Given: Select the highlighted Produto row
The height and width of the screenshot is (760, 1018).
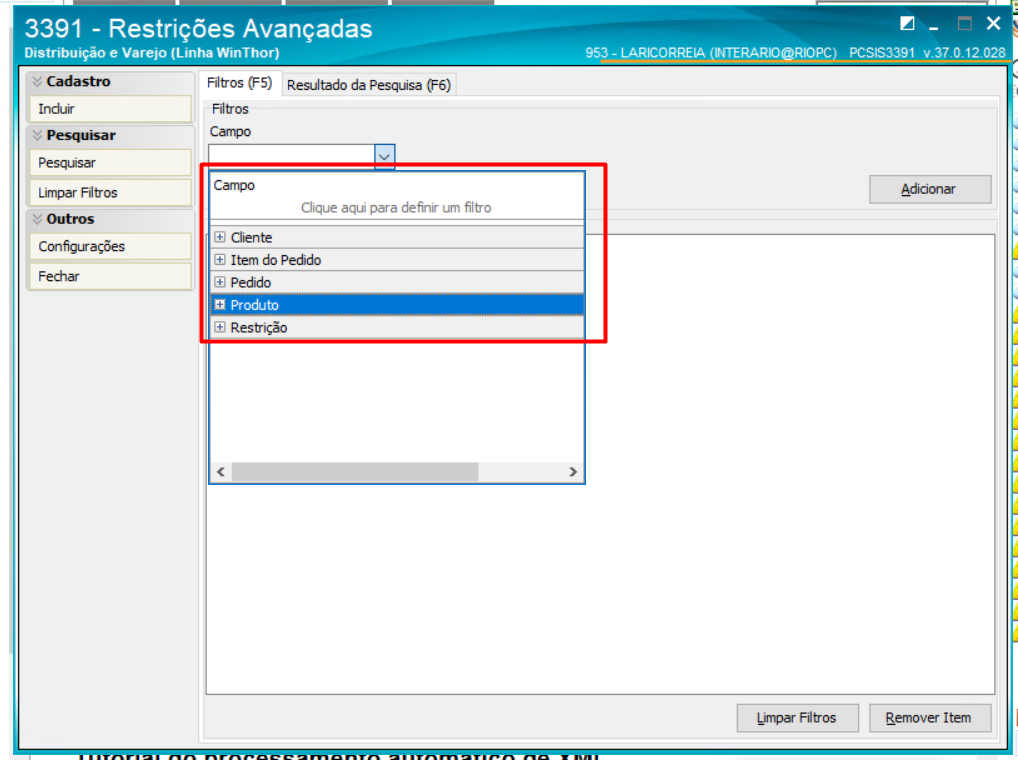Looking at the screenshot, I should [x=397, y=305].
